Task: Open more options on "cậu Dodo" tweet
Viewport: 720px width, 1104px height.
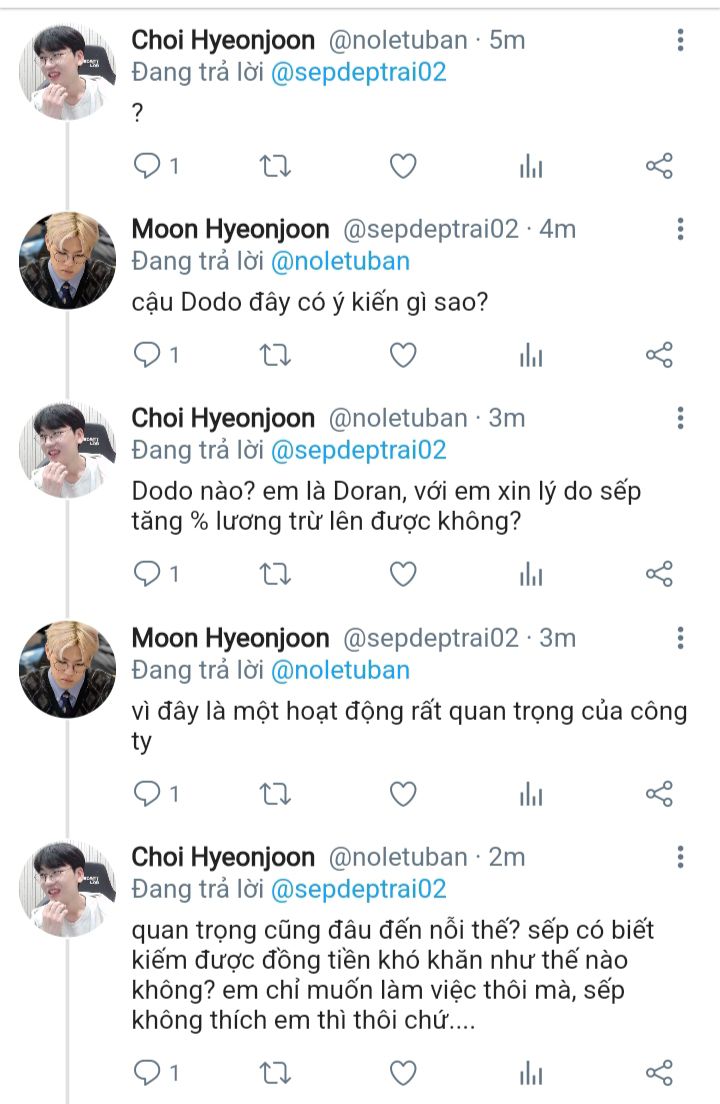Action: [680, 229]
